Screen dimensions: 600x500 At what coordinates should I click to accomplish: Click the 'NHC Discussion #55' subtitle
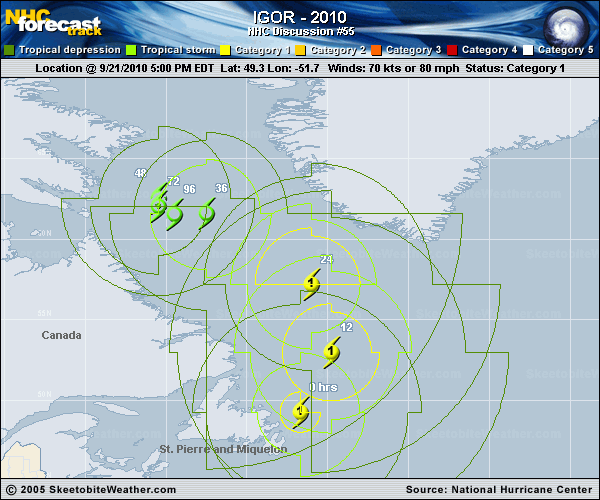301,31
